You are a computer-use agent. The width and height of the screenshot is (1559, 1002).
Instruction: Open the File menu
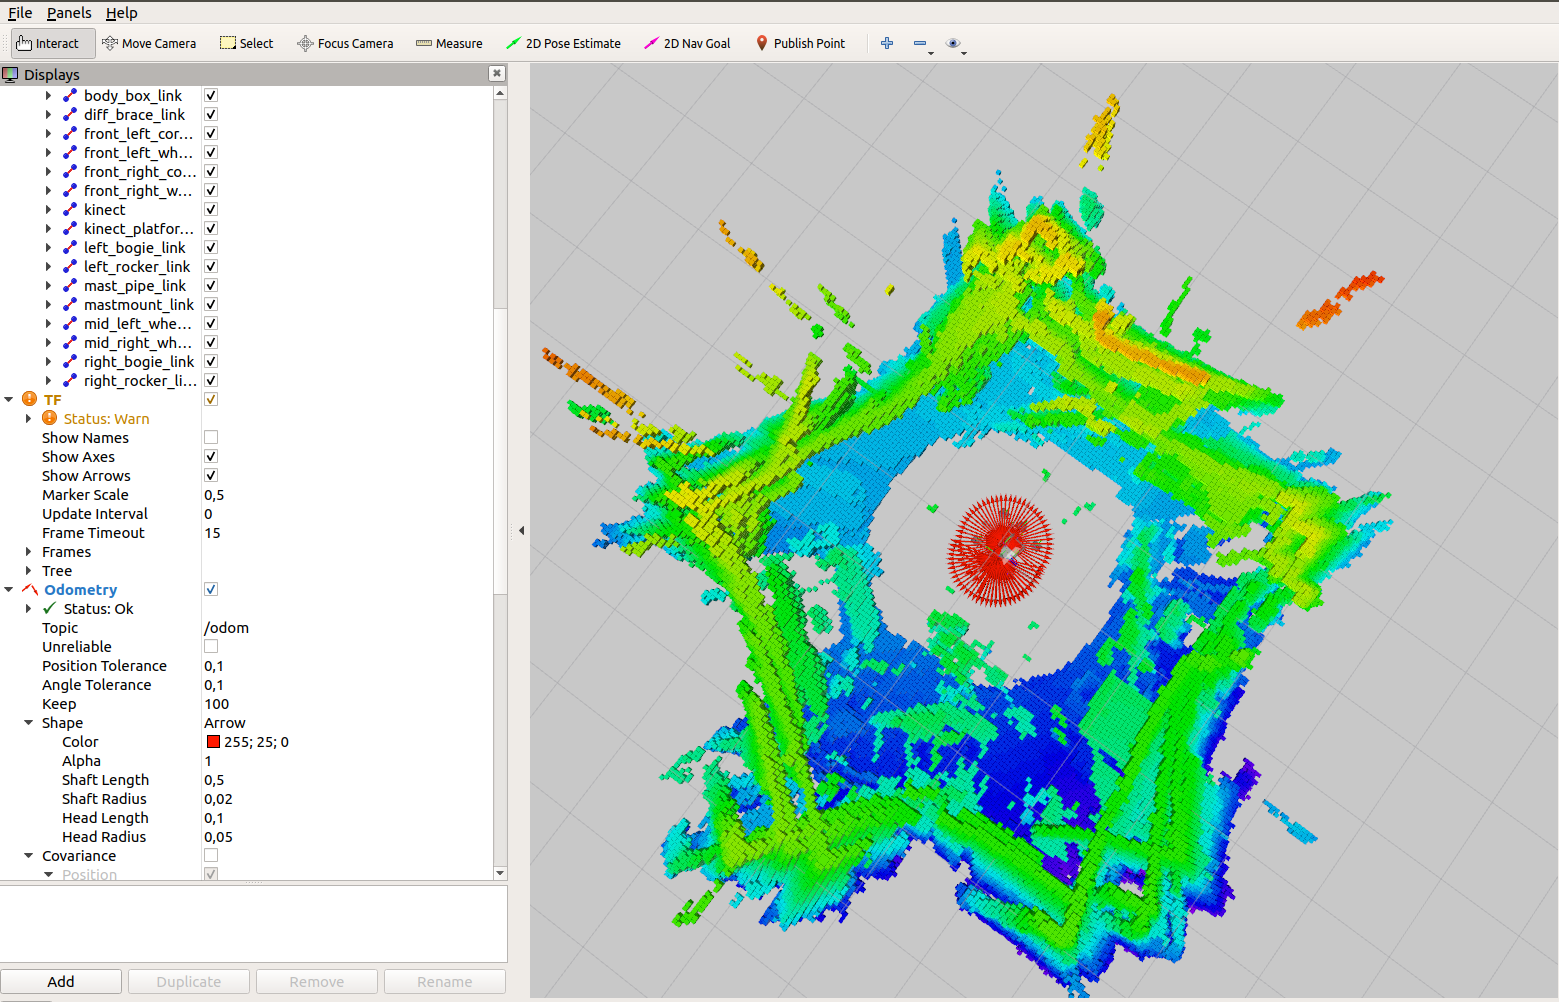coord(20,13)
